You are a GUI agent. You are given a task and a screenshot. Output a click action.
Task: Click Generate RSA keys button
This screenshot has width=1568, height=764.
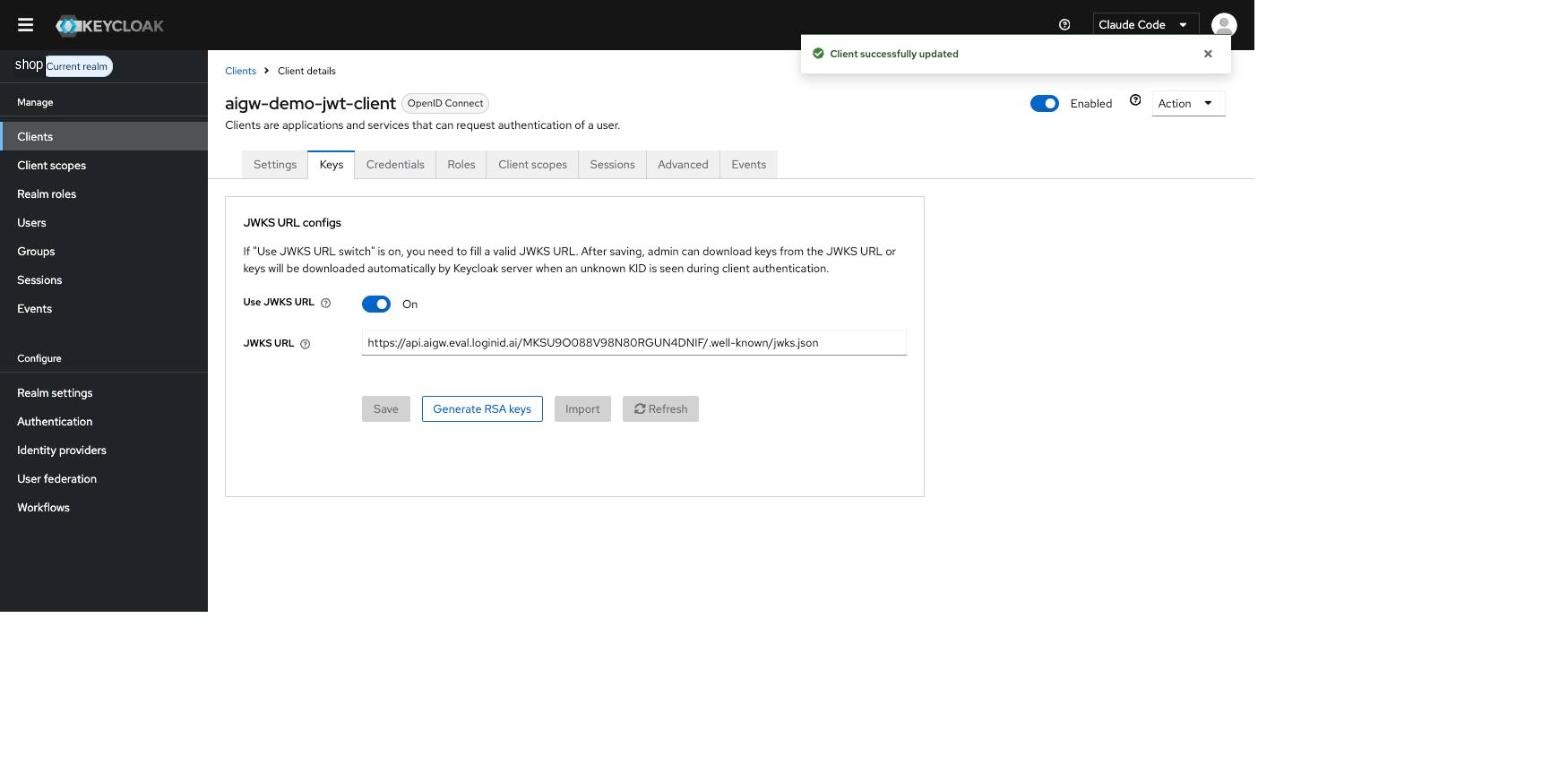click(482, 409)
